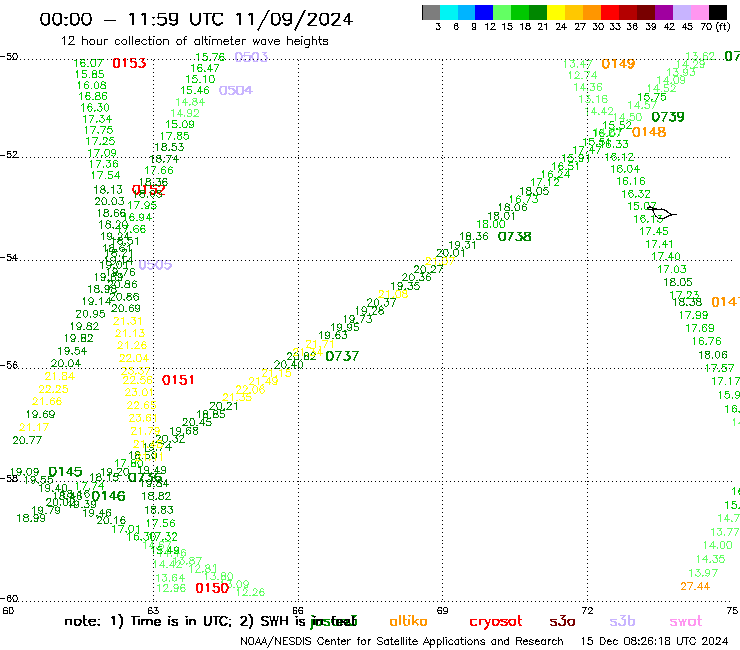Click the 18.82 wave height value

(x=156, y=496)
